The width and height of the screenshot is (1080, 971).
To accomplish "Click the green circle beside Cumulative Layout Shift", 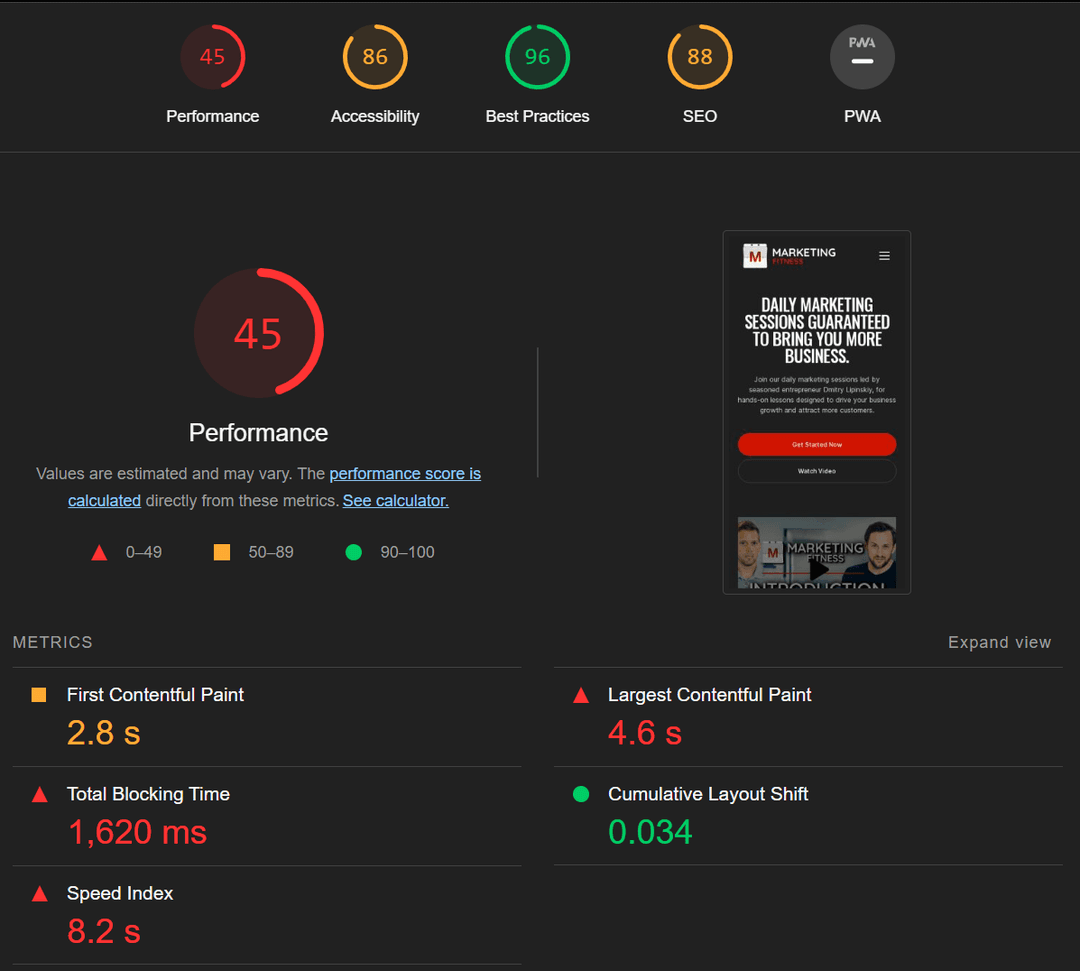I will [581, 794].
